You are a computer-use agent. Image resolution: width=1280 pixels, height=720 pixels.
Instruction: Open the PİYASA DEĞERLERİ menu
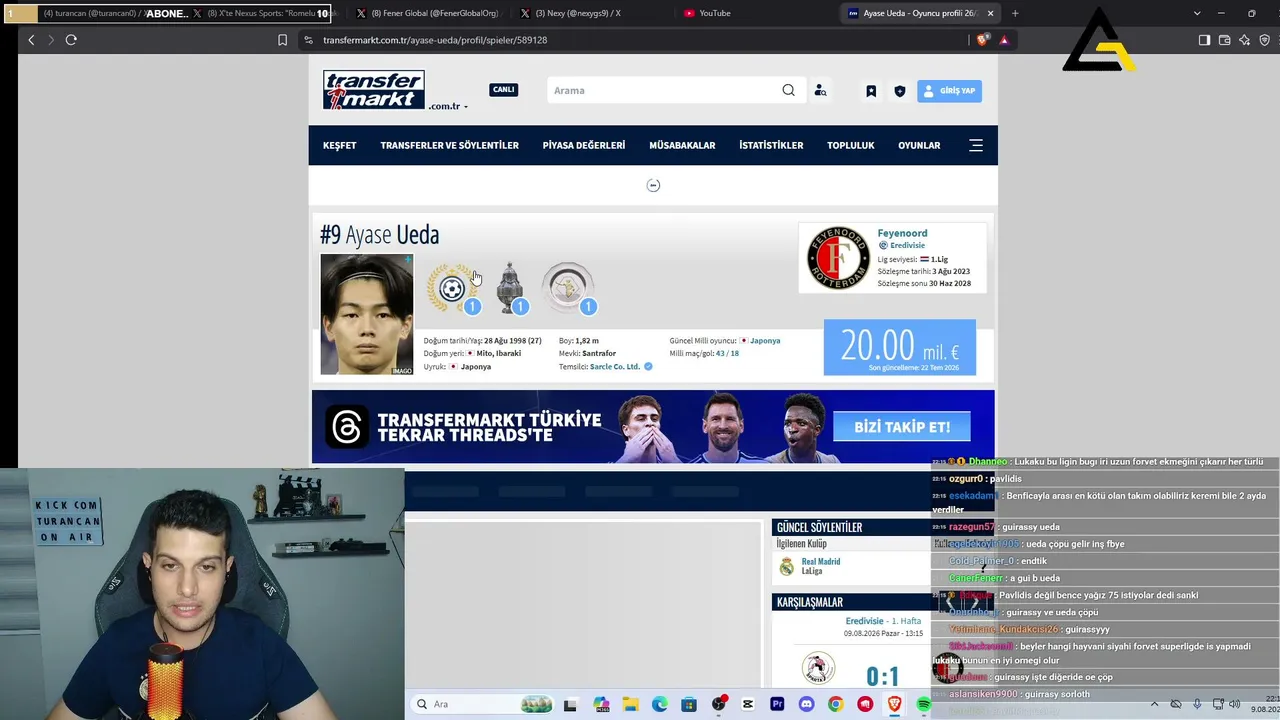pyautogui.click(x=584, y=145)
